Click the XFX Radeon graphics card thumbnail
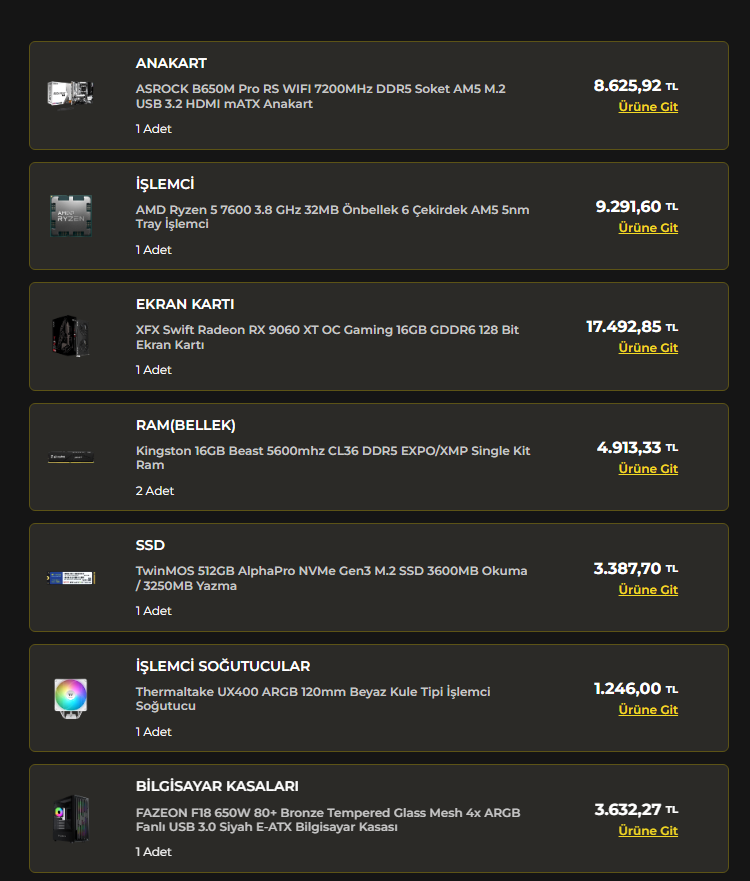750x881 pixels. click(71, 336)
